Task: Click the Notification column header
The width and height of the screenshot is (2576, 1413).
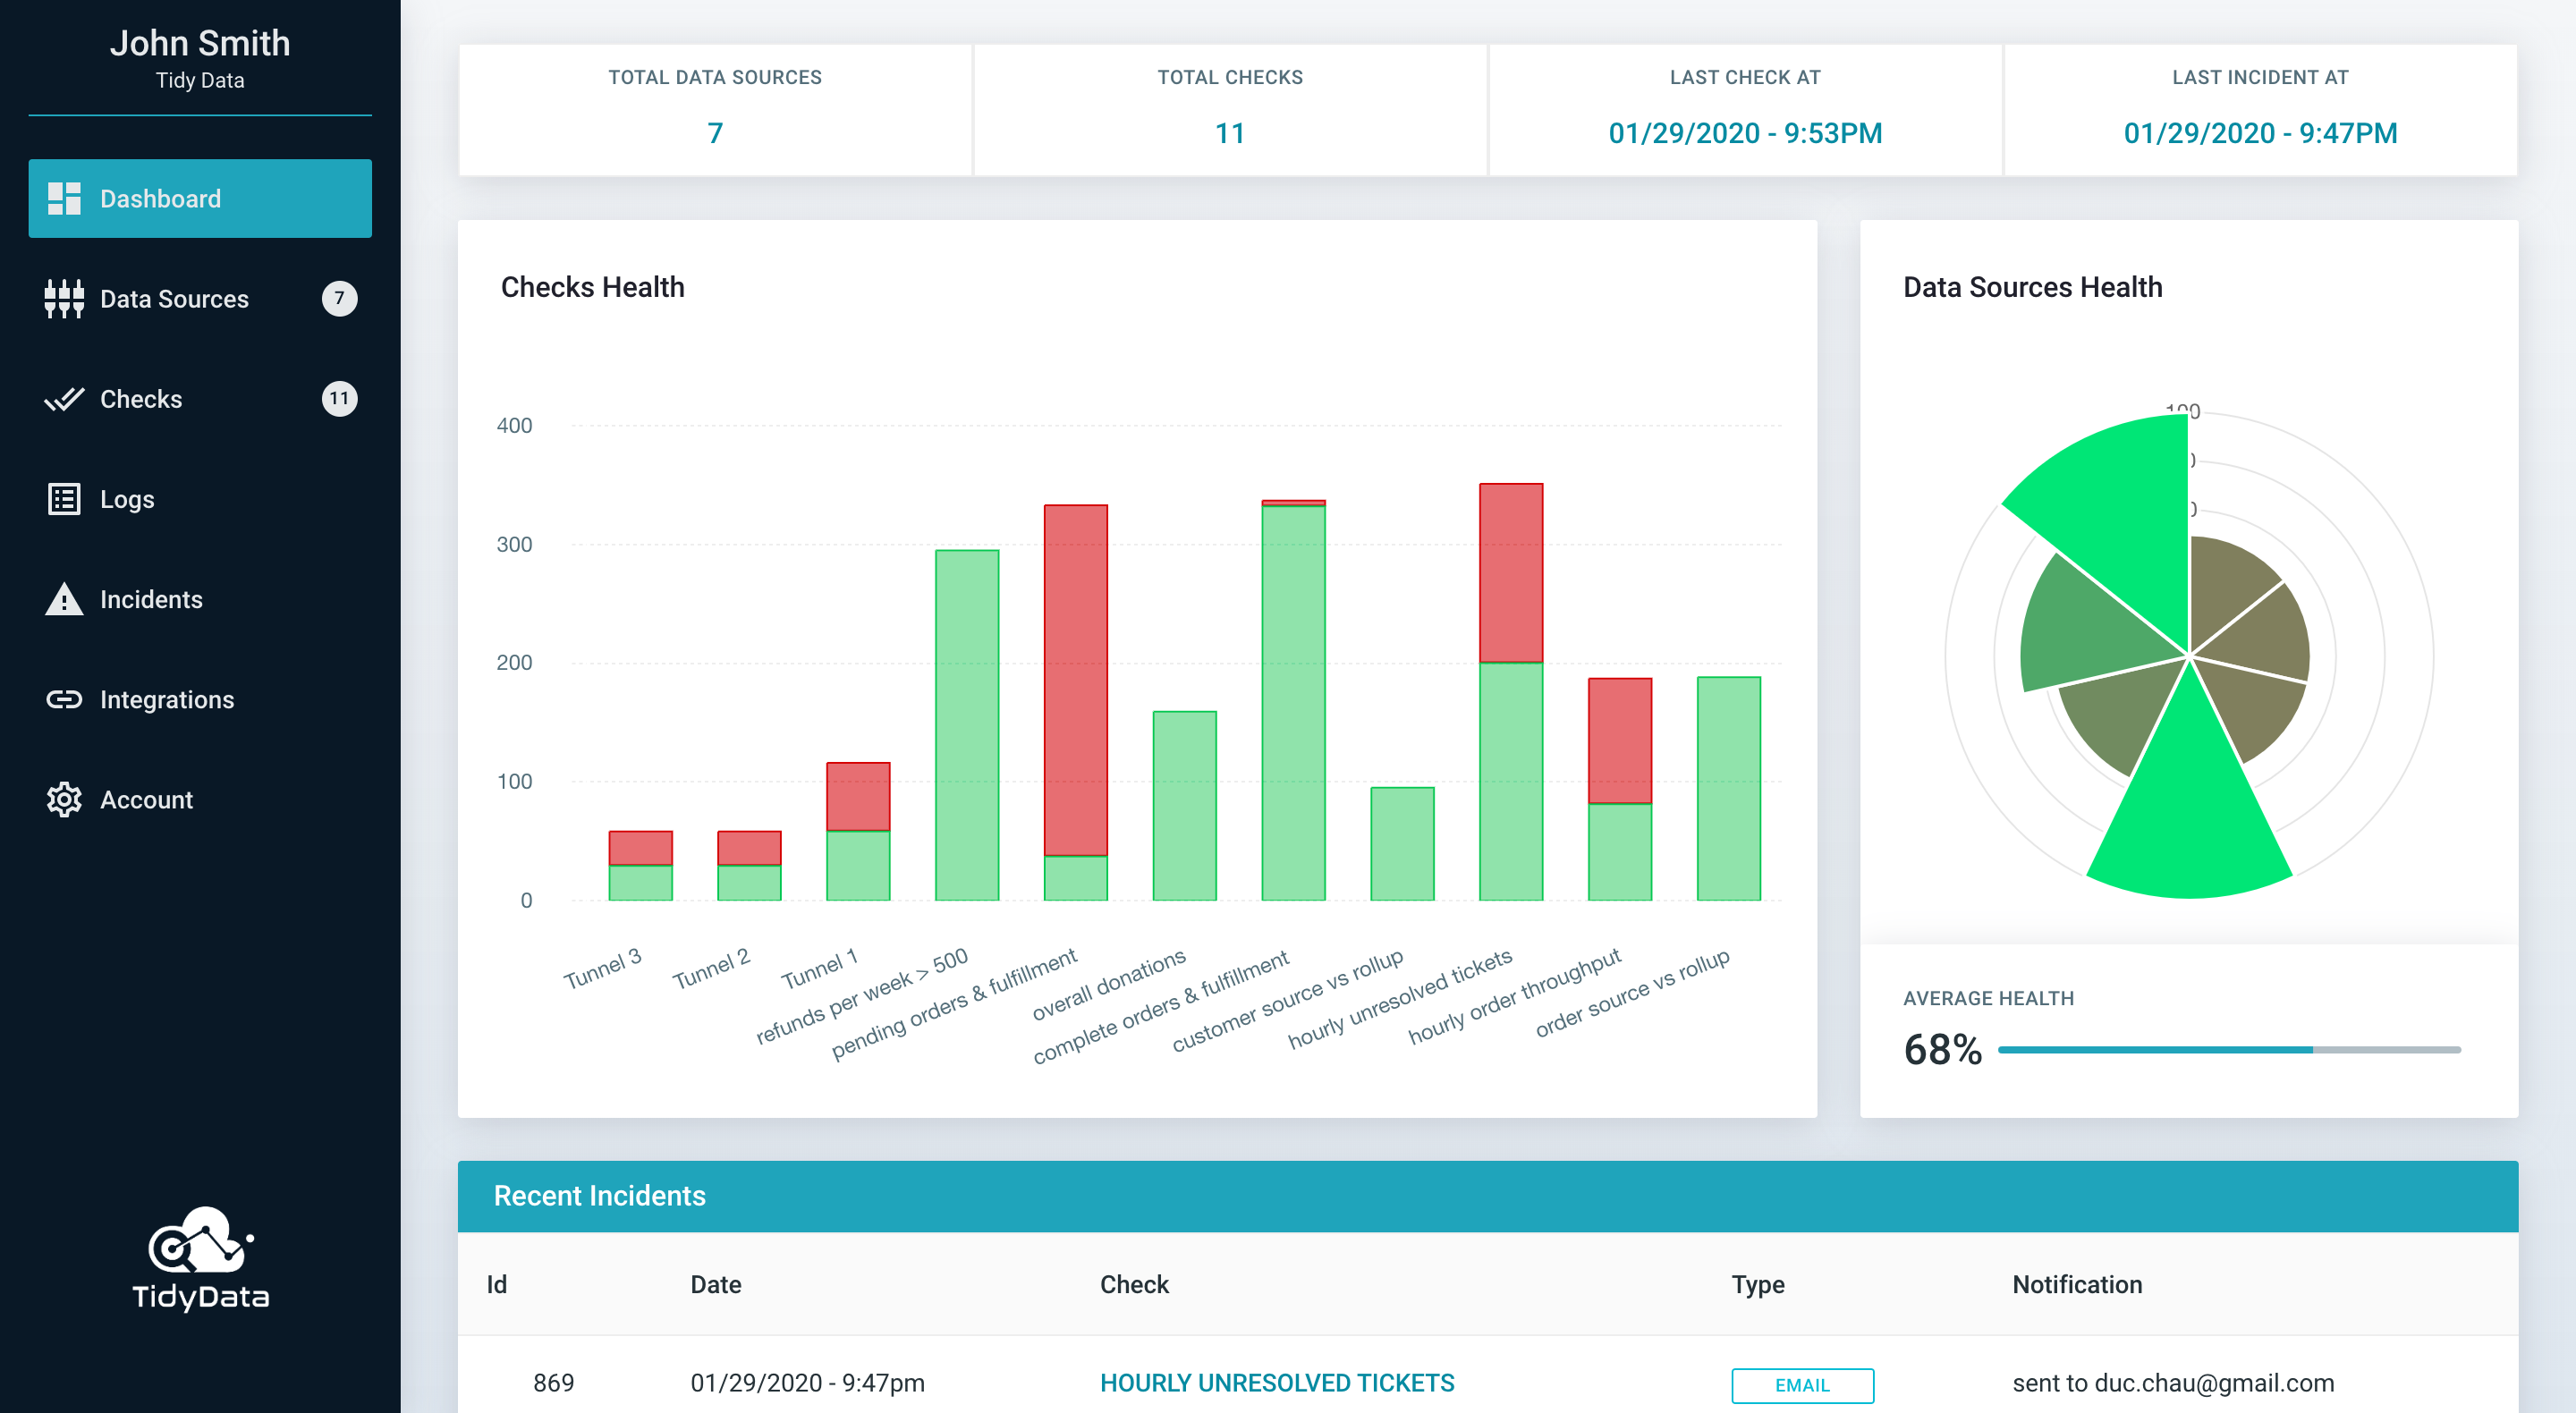Action: (x=2077, y=1284)
